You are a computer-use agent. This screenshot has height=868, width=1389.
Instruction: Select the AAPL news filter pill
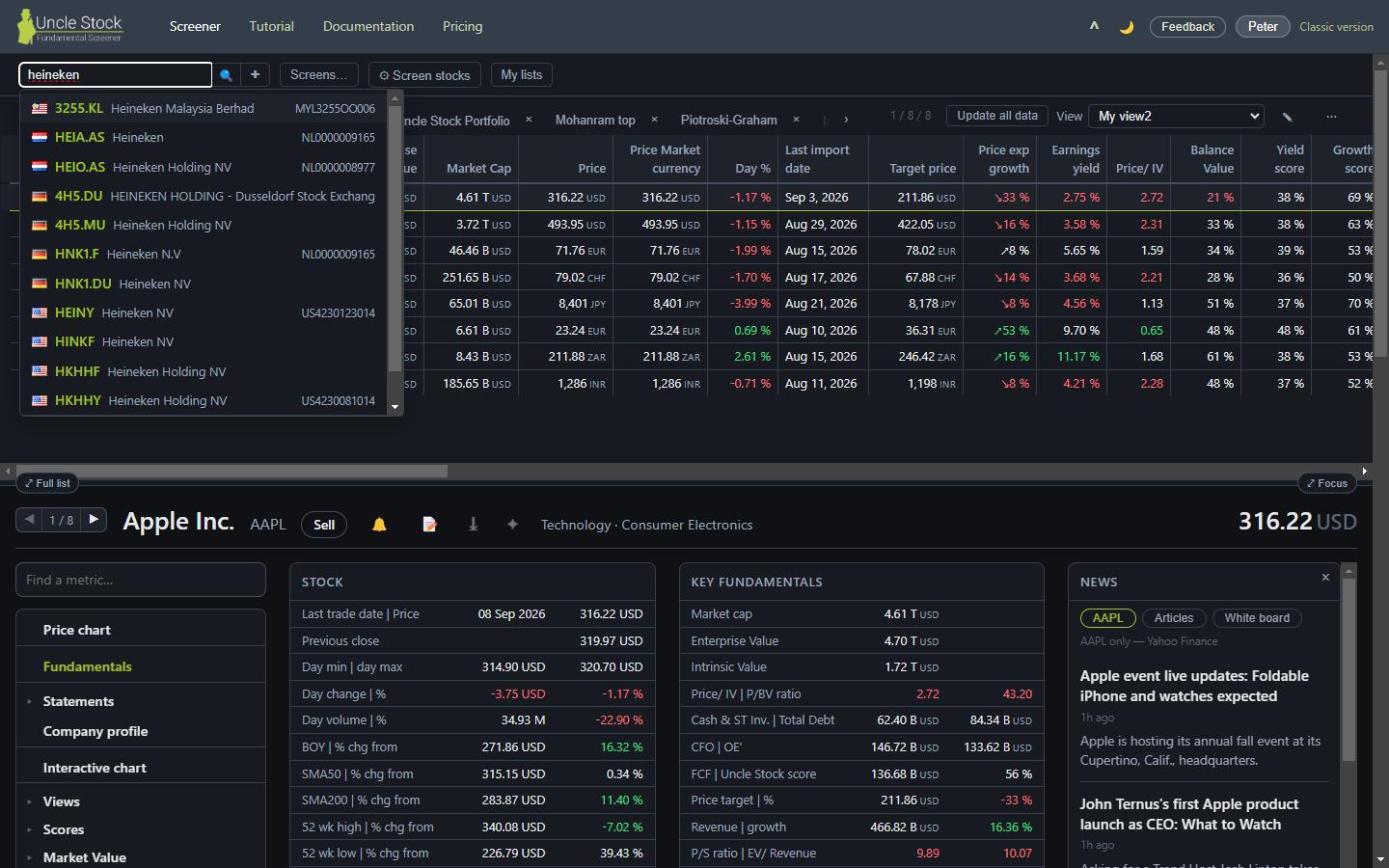pyautogui.click(x=1107, y=618)
